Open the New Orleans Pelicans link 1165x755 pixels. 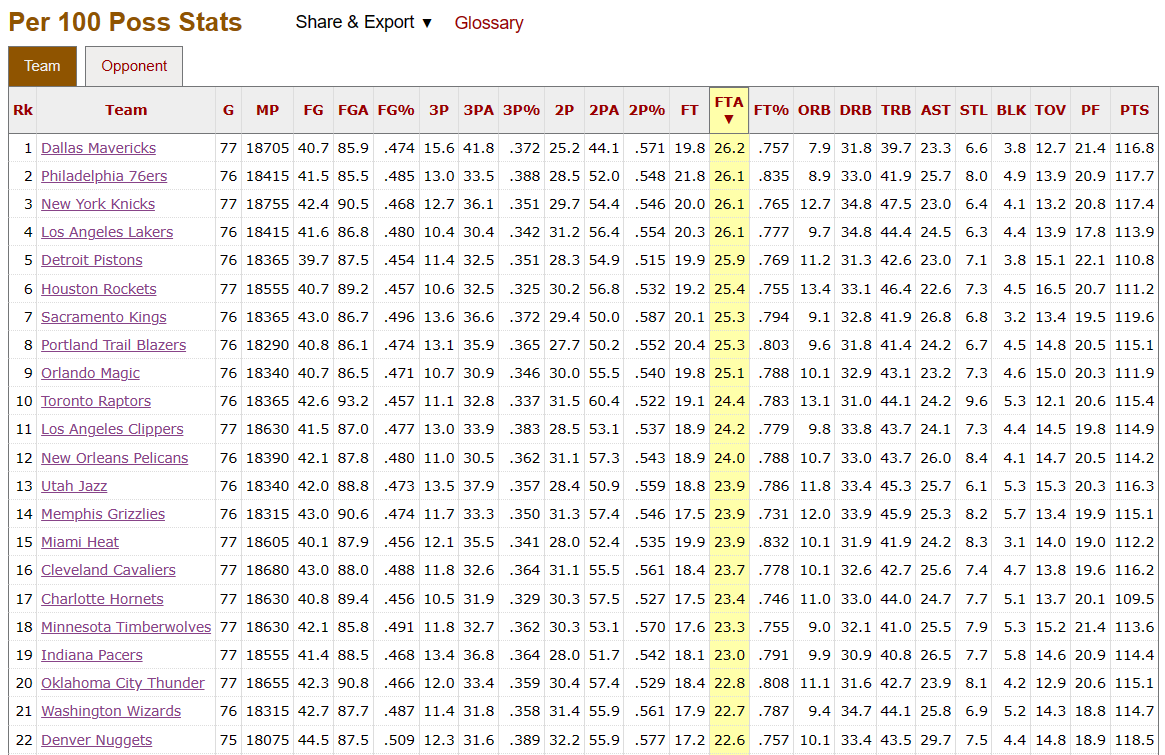tap(114, 458)
